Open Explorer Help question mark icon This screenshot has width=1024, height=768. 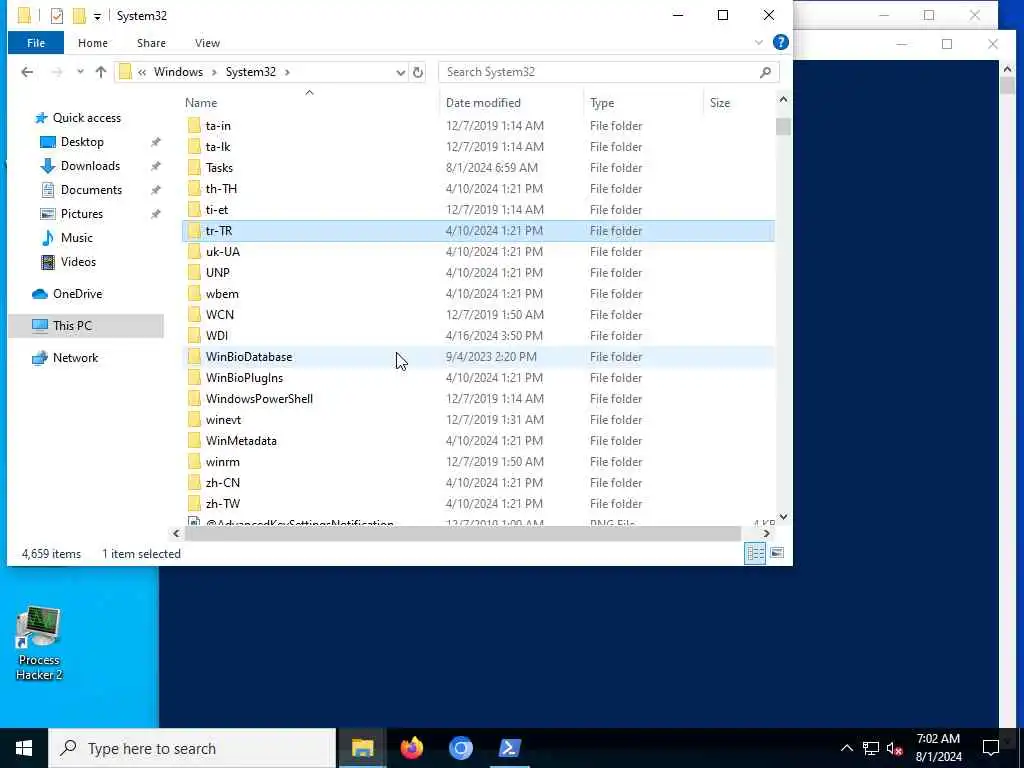point(780,42)
